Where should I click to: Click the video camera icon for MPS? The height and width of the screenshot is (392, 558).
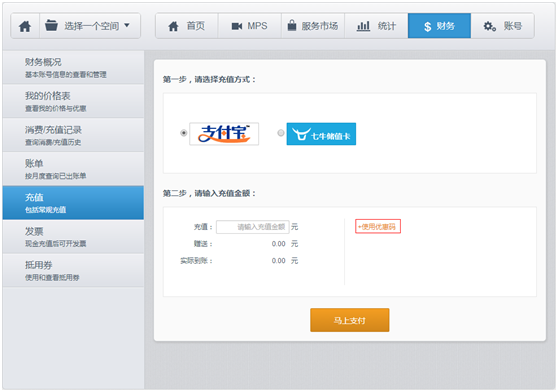point(237,26)
